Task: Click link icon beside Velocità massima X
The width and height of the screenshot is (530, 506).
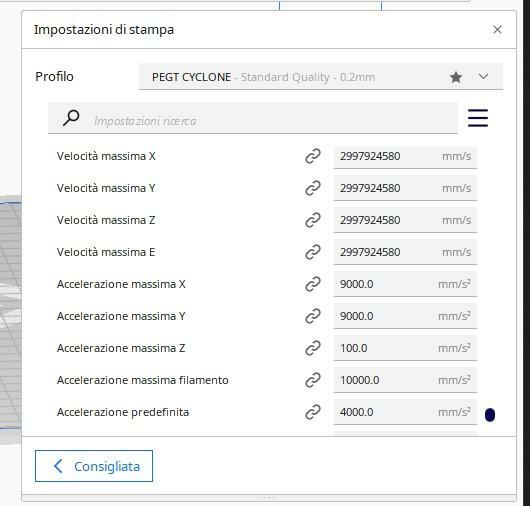Action: pos(313,156)
